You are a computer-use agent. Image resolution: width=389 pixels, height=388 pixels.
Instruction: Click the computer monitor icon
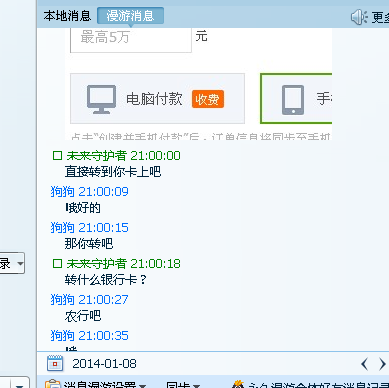pyautogui.click(x=101, y=99)
